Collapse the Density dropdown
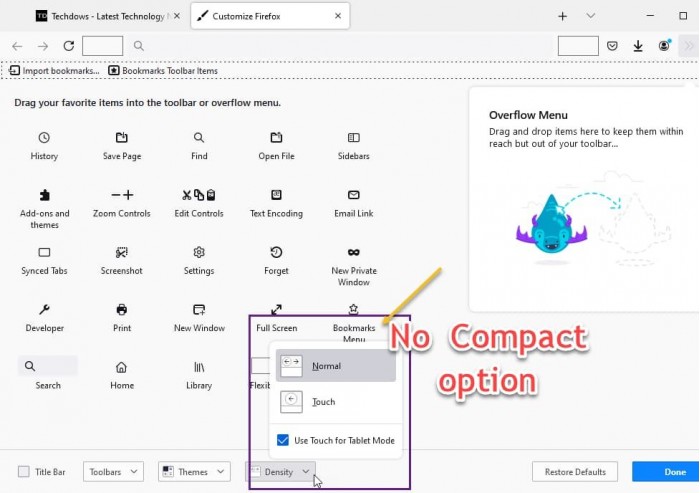The width and height of the screenshot is (700, 493). 280,472
